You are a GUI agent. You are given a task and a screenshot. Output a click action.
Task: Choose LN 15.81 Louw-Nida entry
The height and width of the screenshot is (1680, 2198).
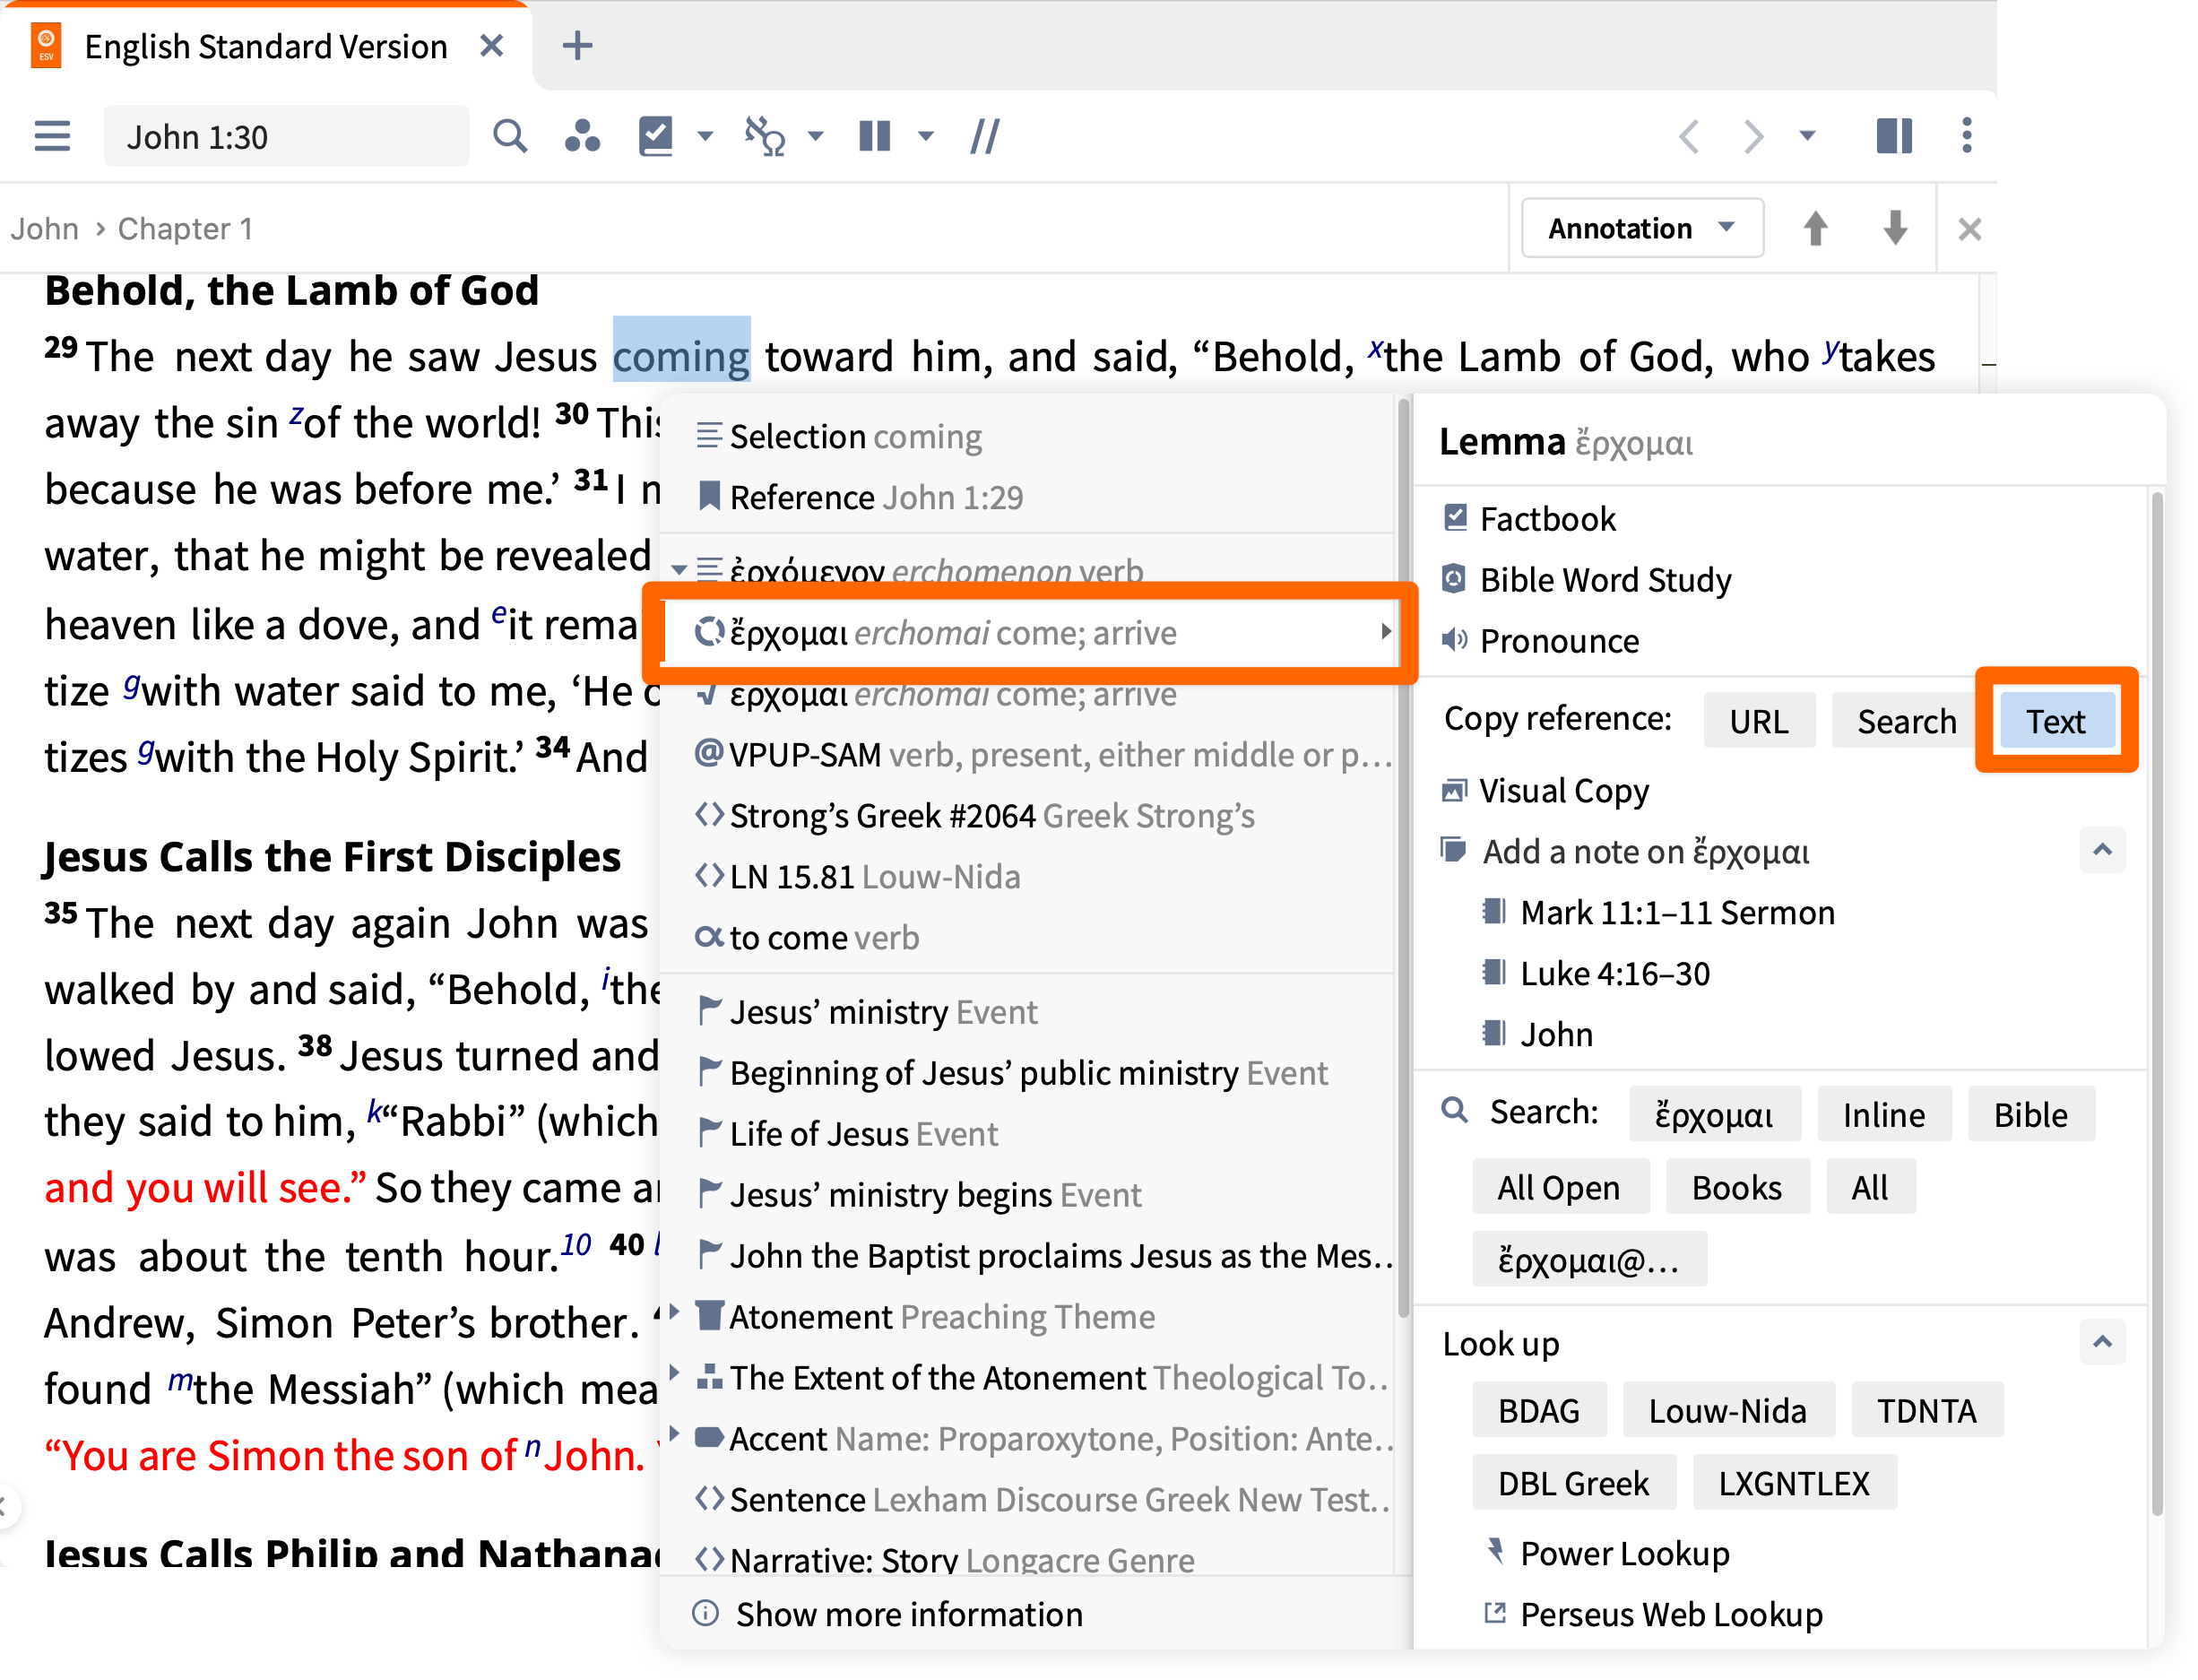click(1028, 877)
